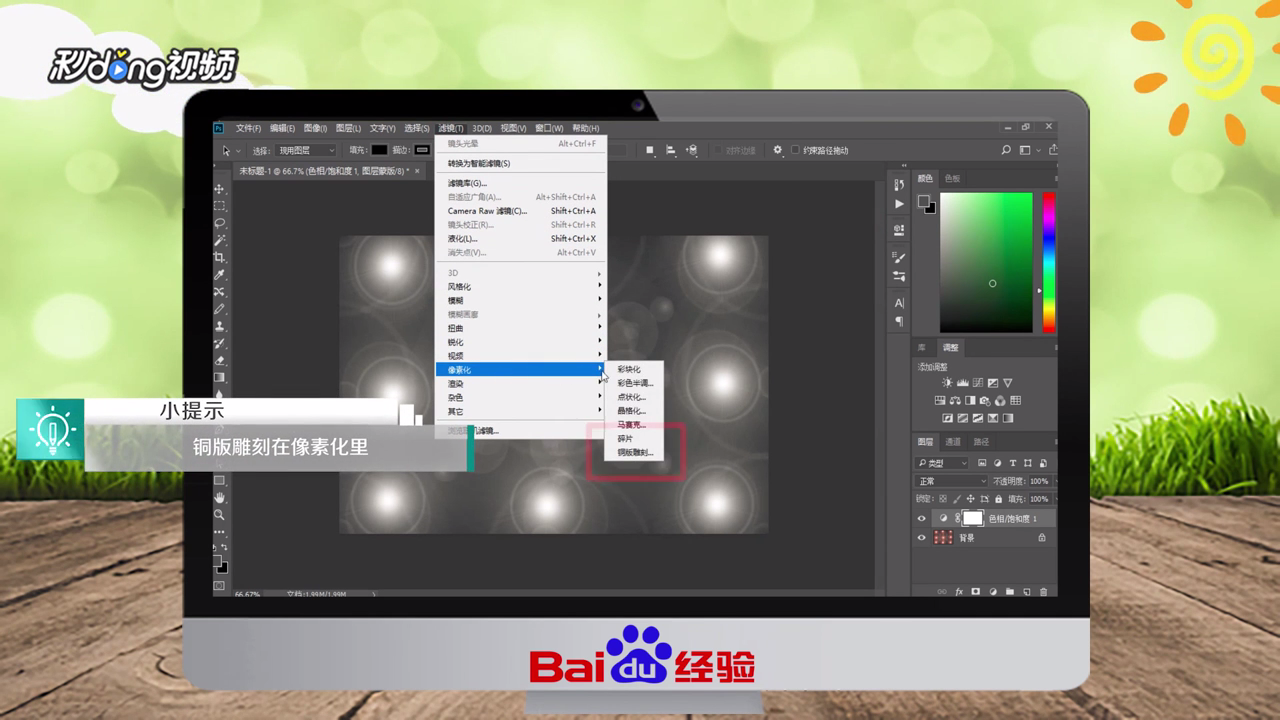Select the Hand tool

[220, 497]
